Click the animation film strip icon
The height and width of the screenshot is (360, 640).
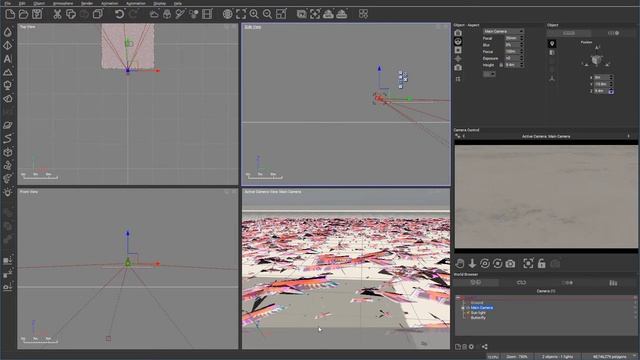207,14
